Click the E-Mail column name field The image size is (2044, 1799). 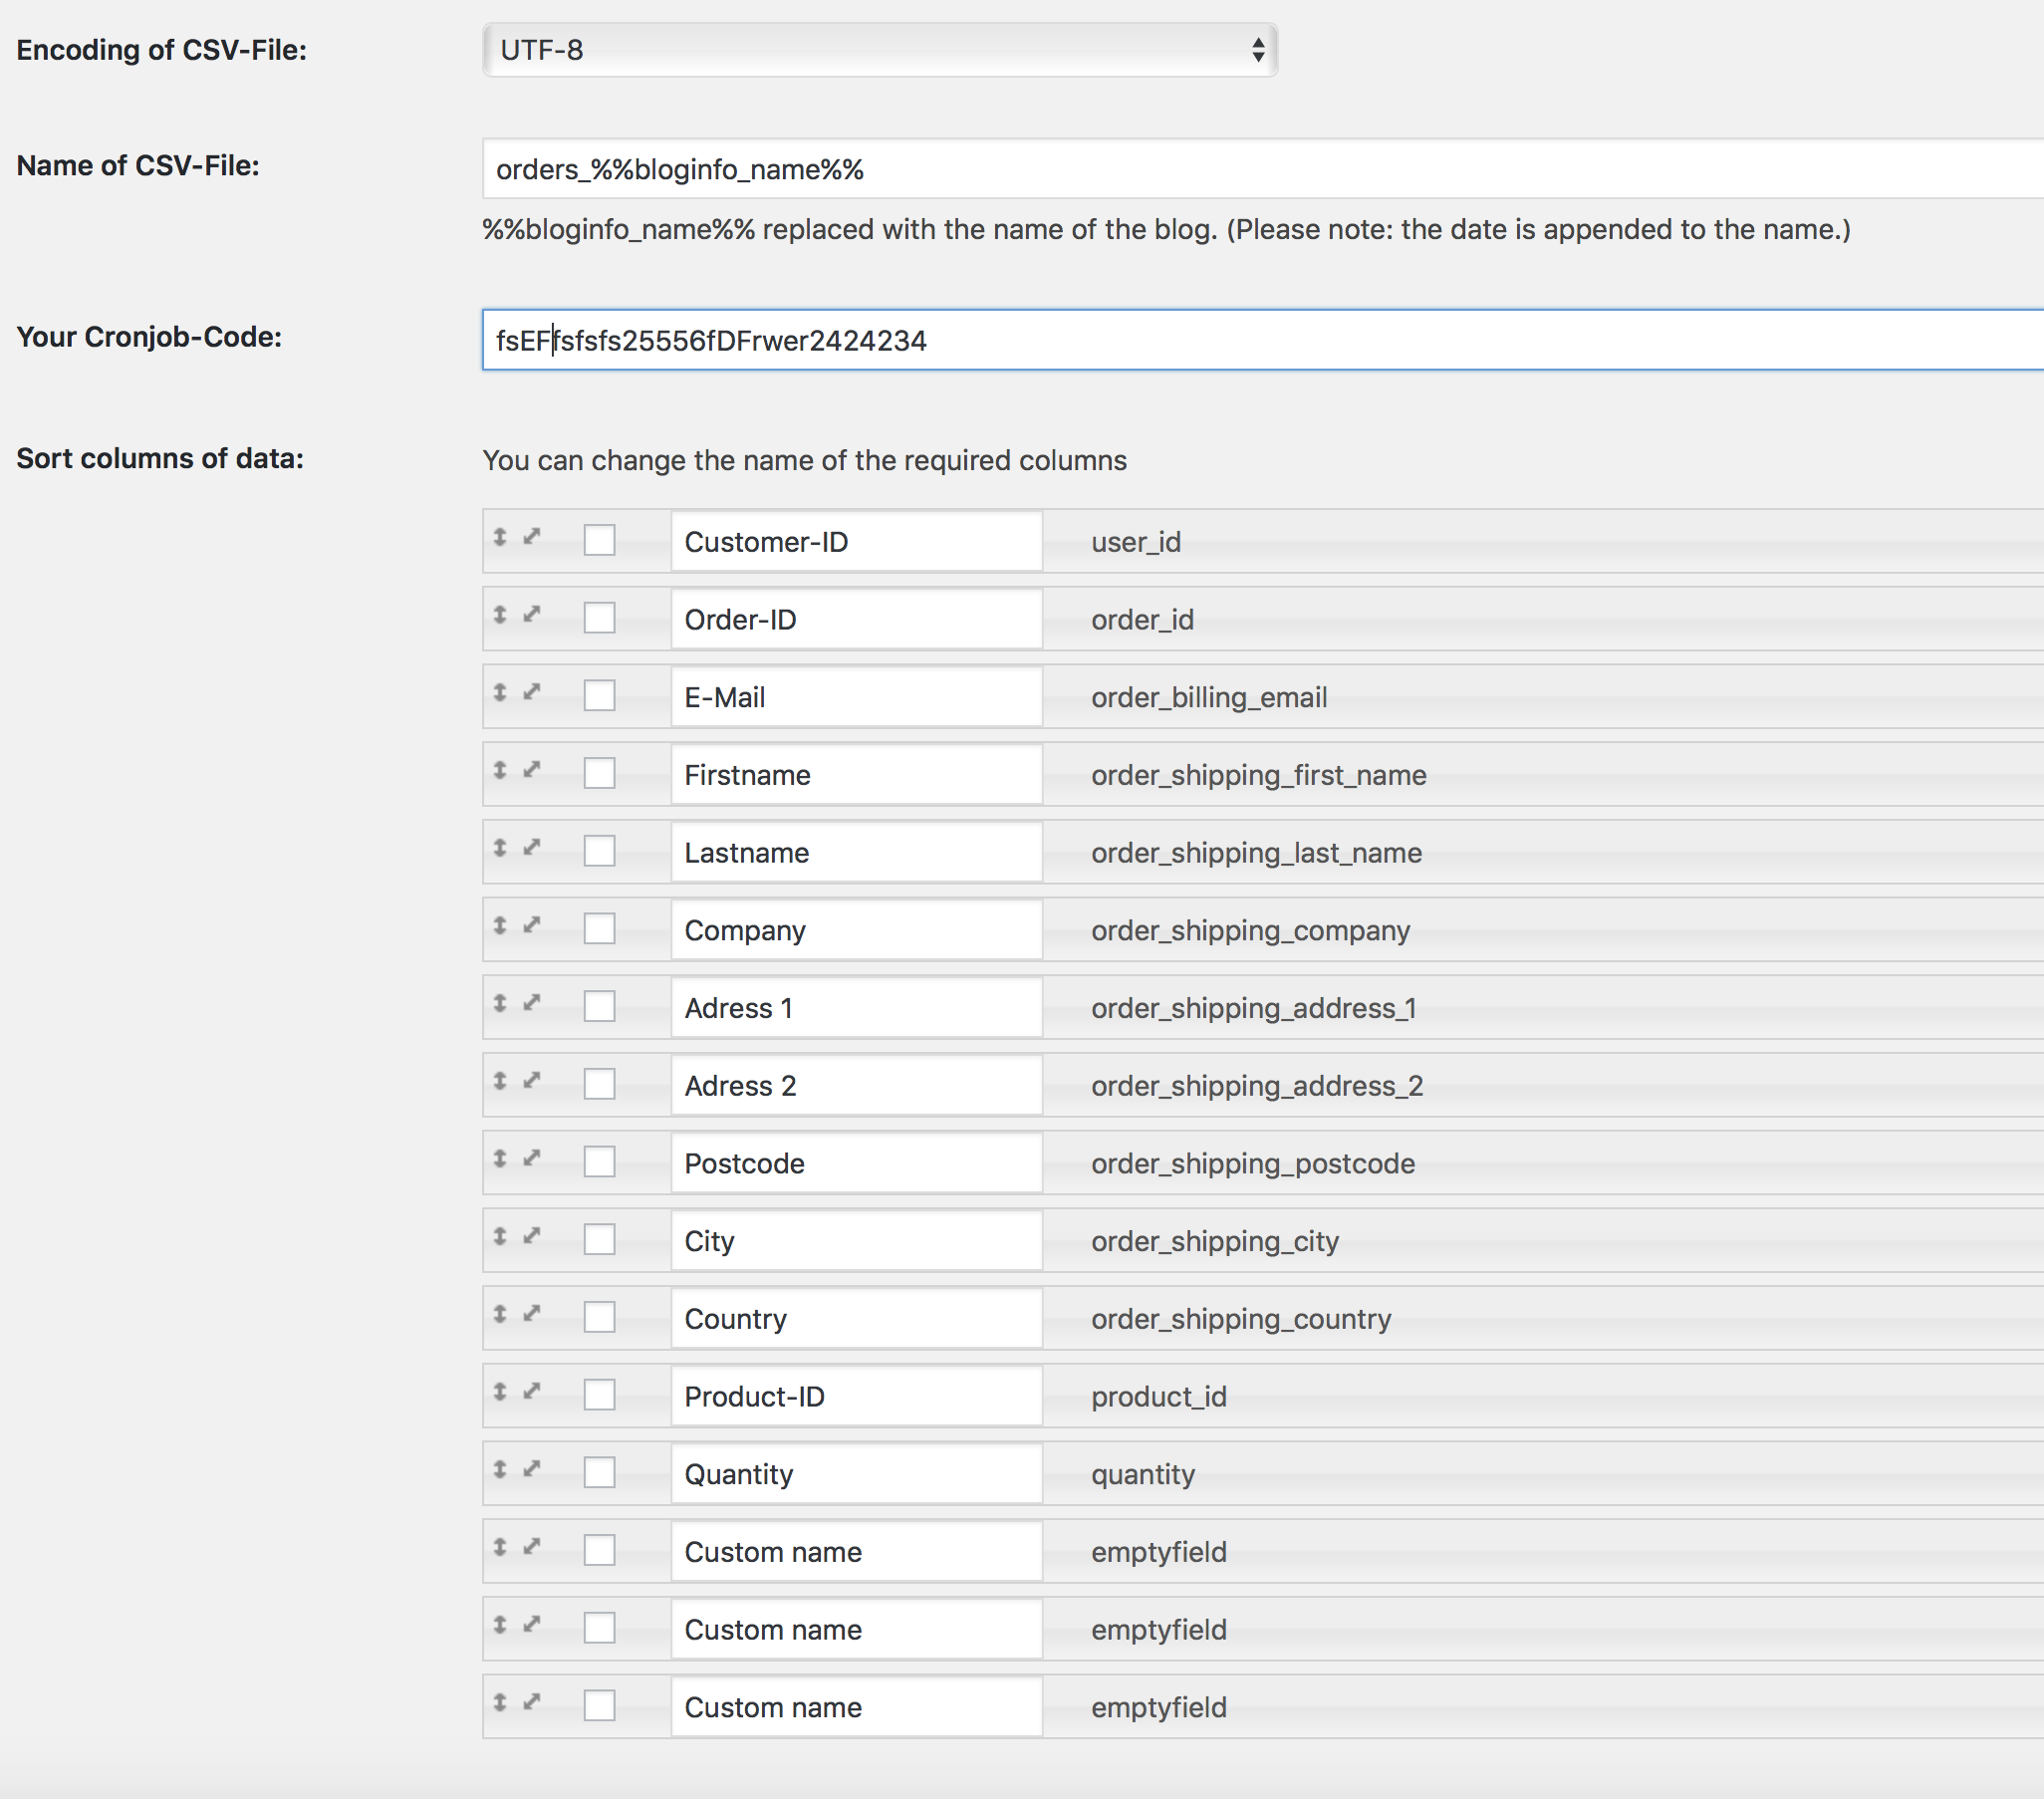pos(857,697)
